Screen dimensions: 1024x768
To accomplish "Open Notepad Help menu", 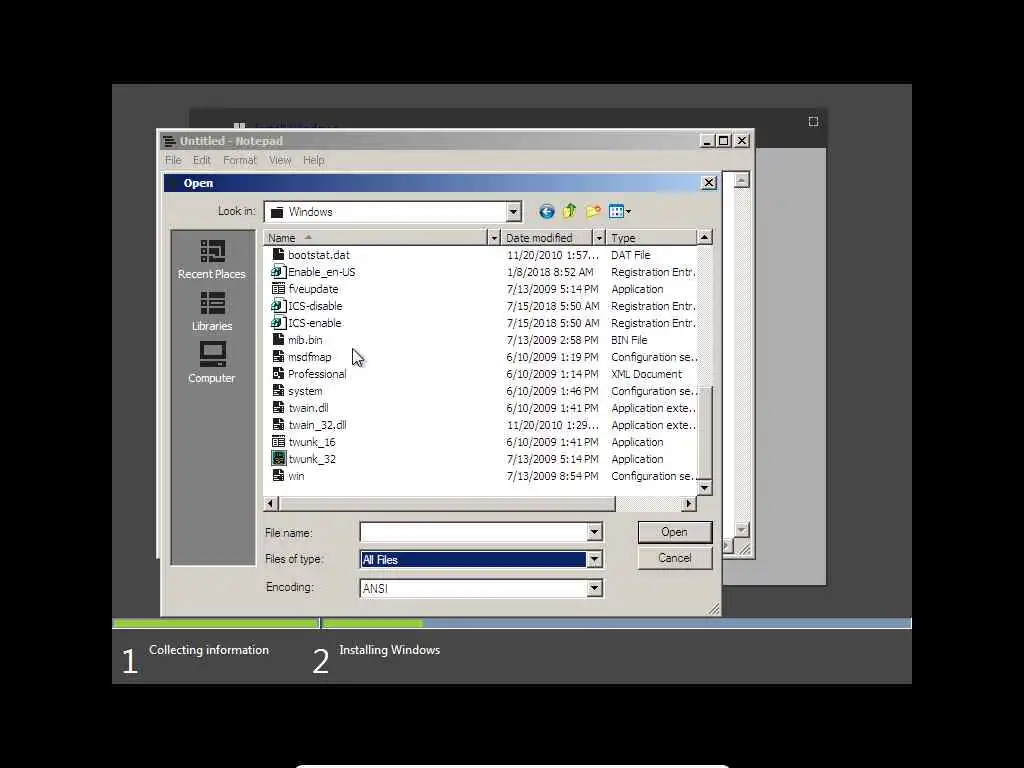I will click(313, 160).
